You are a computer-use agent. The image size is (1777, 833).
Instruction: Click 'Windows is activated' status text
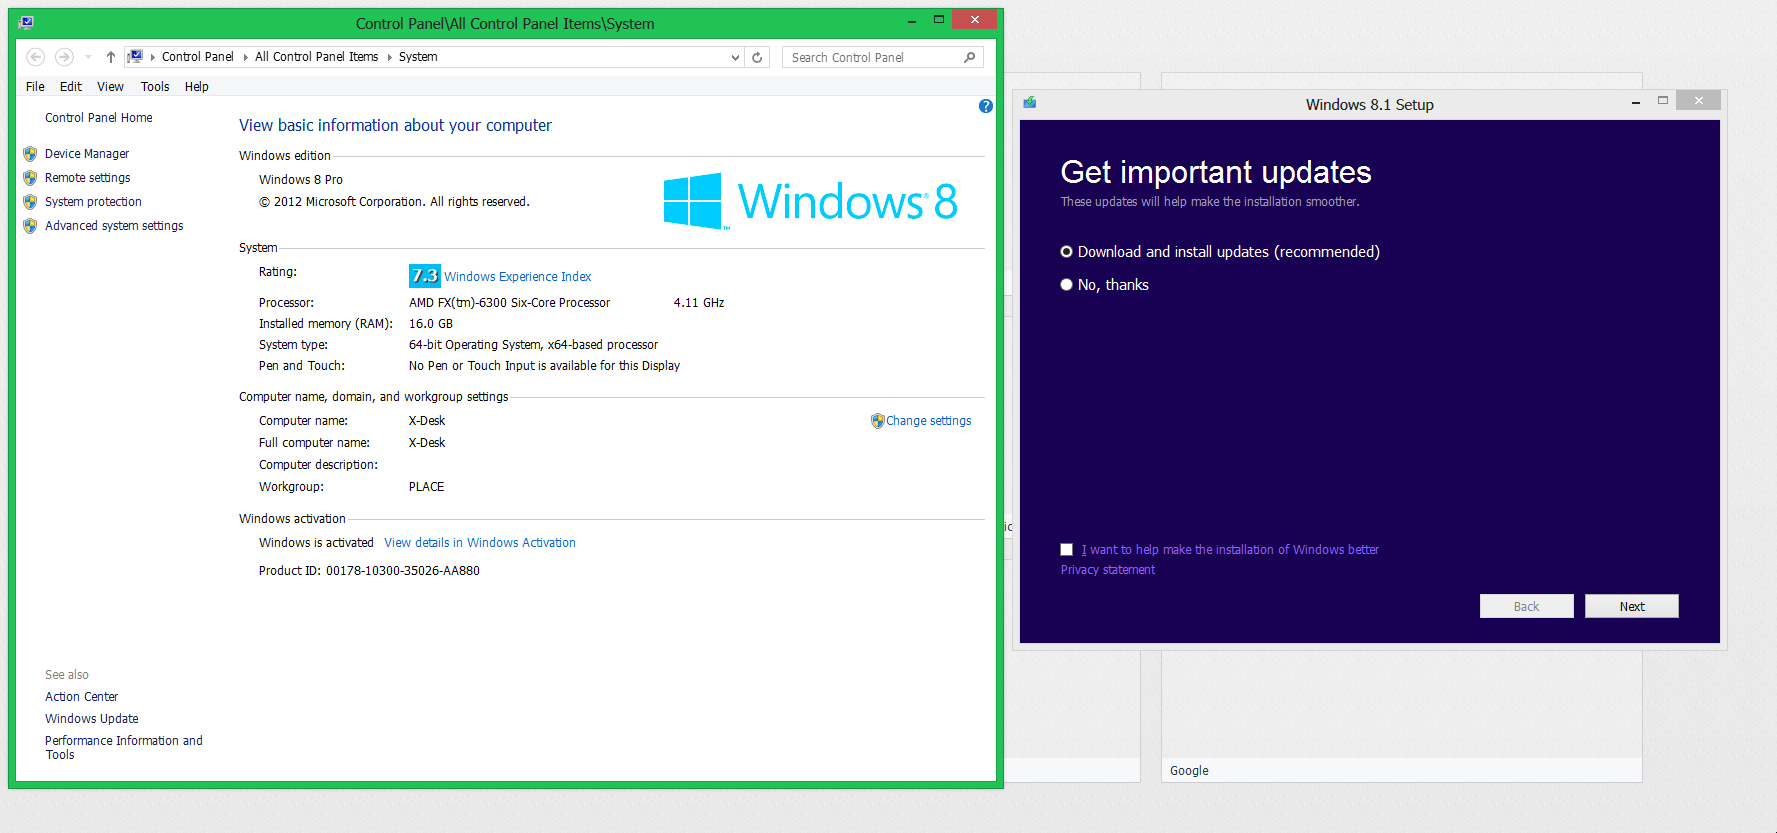(x=316, y=543)
